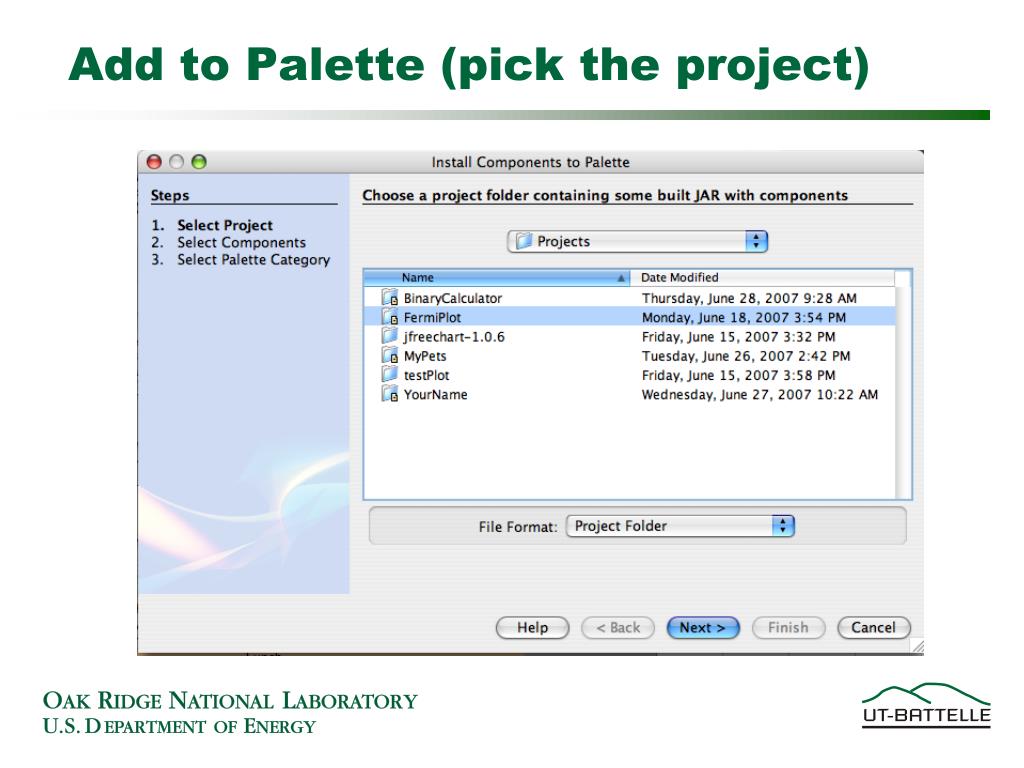Click the file list vertical scrollbar
1024x768 pixels.
(x=903, y=392)
